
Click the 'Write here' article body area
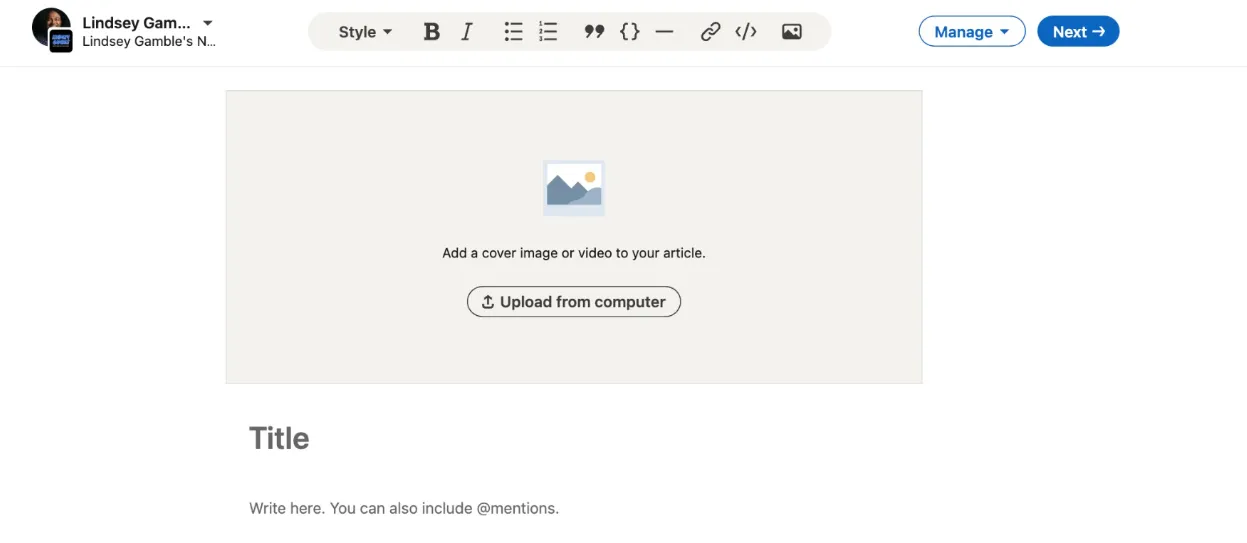404,508
